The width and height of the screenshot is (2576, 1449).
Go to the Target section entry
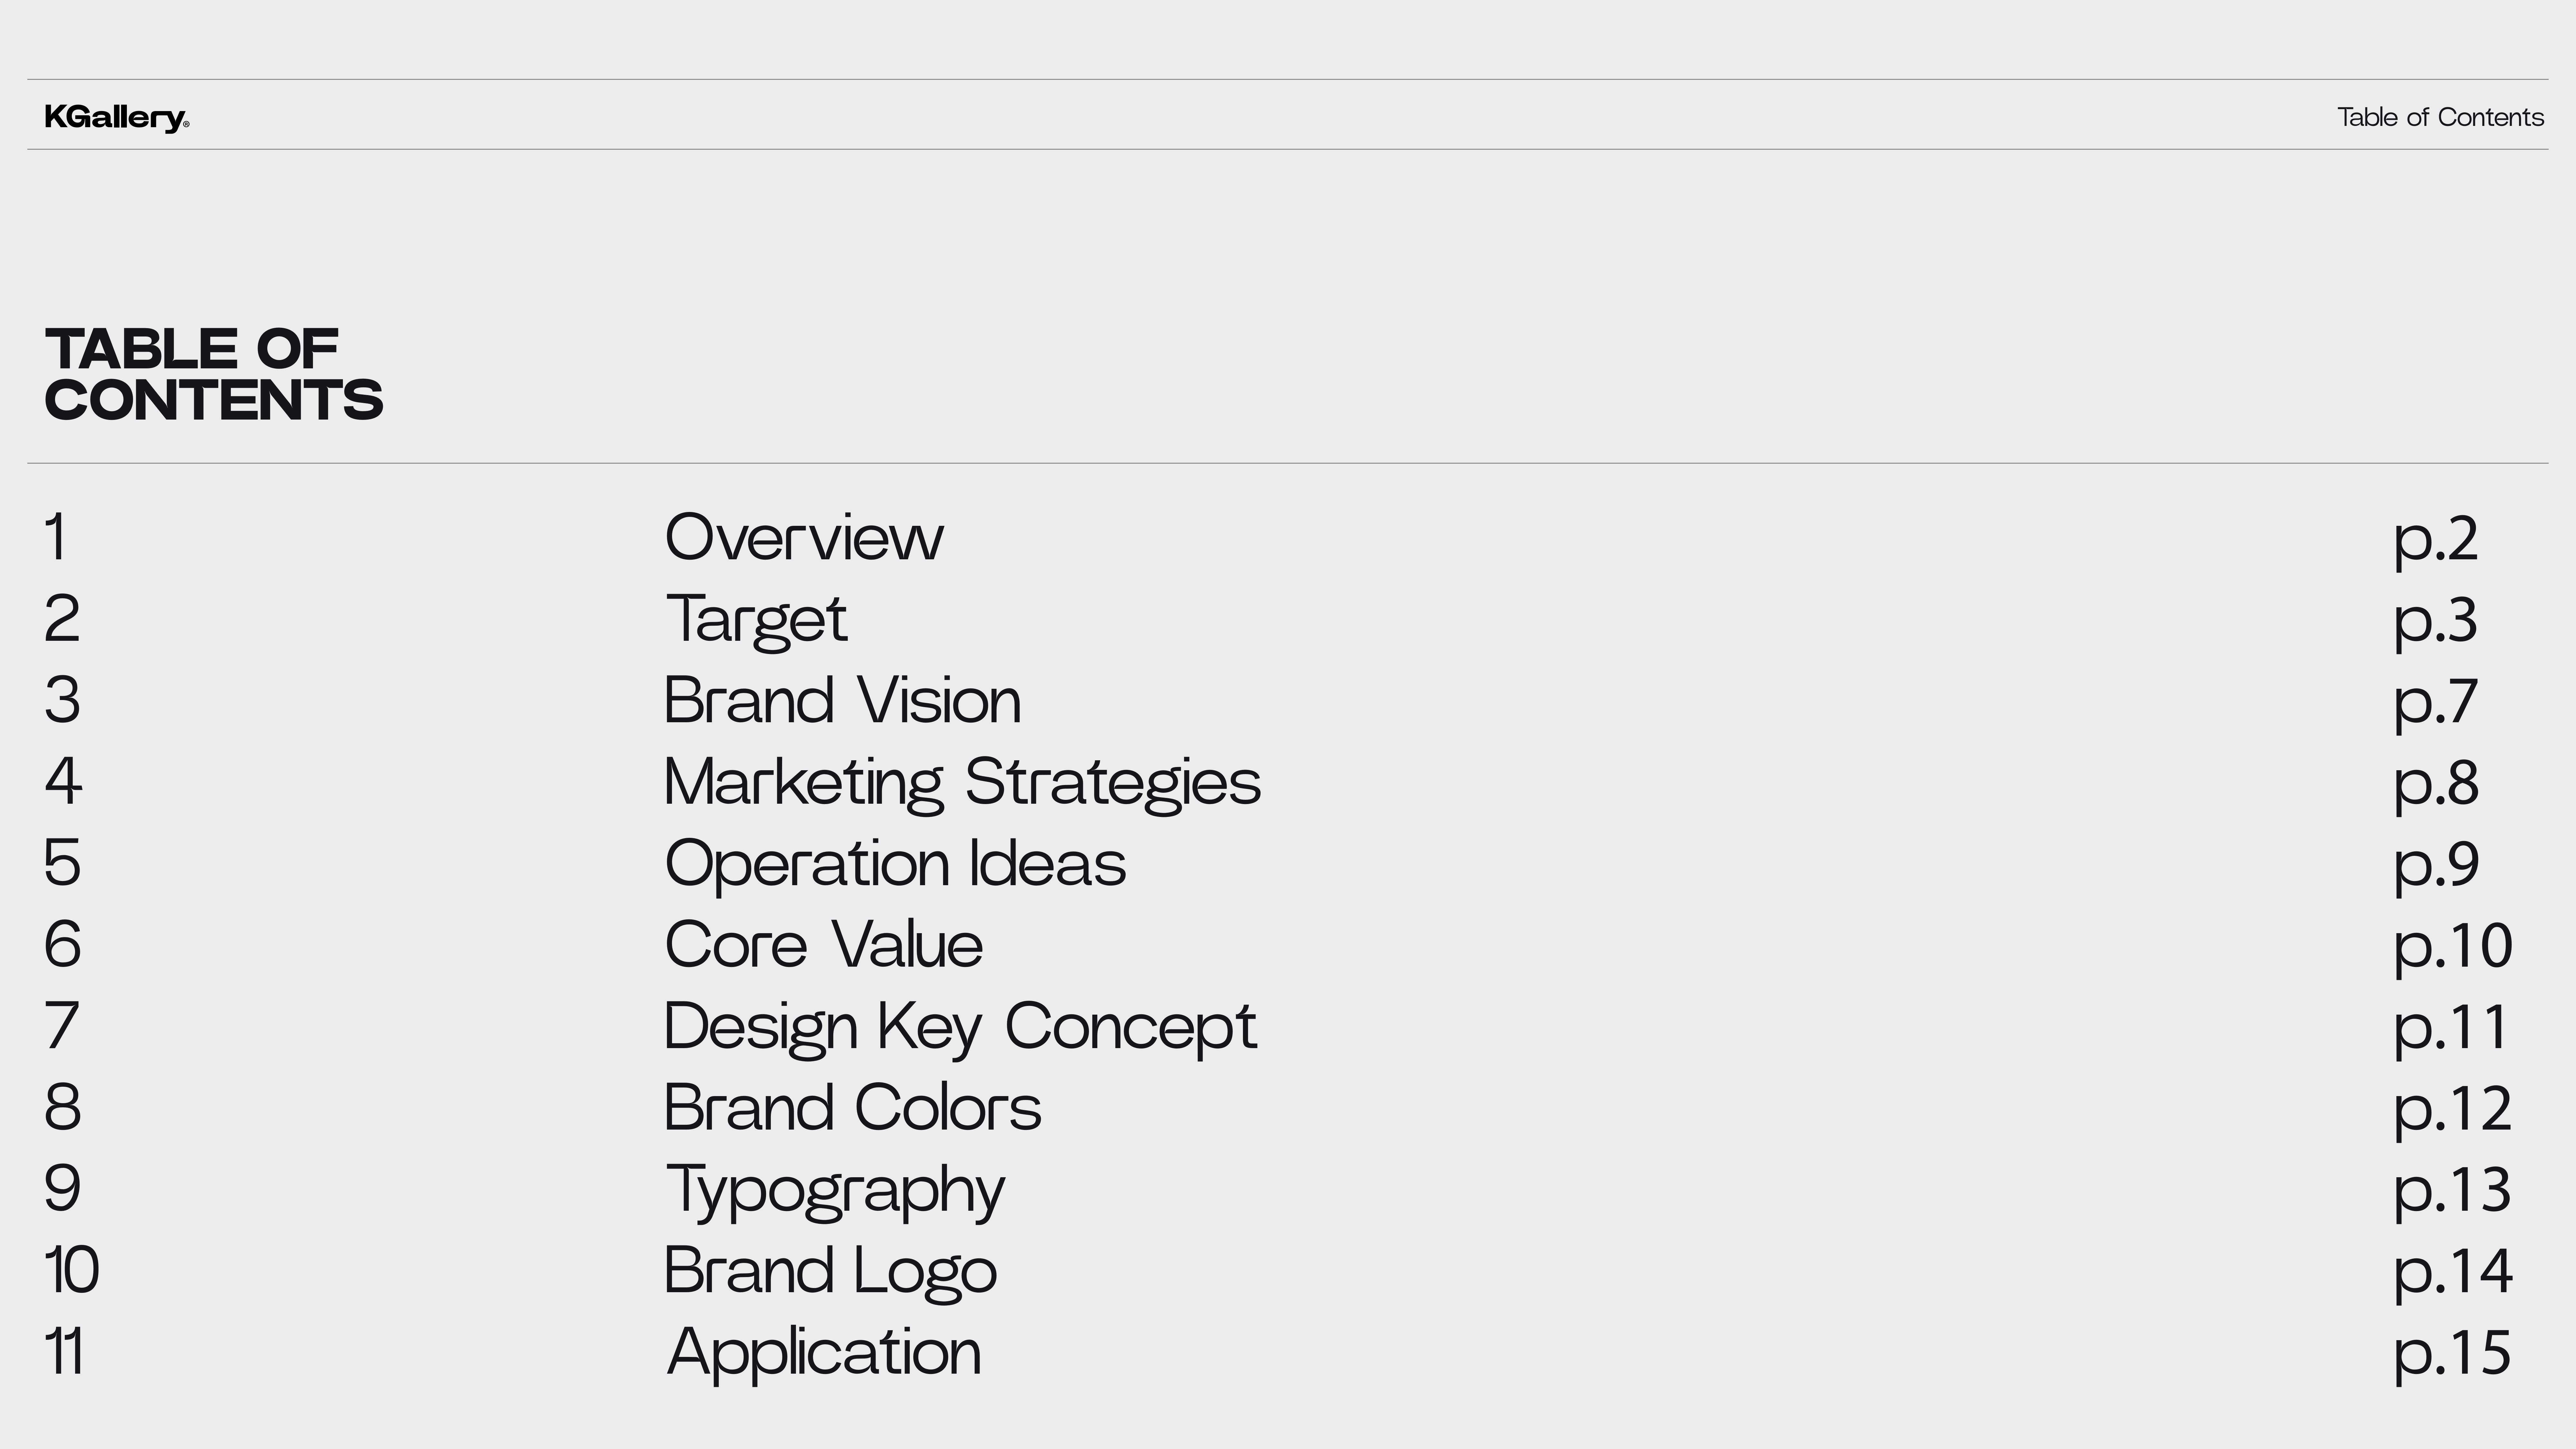(x=756, y=619)
